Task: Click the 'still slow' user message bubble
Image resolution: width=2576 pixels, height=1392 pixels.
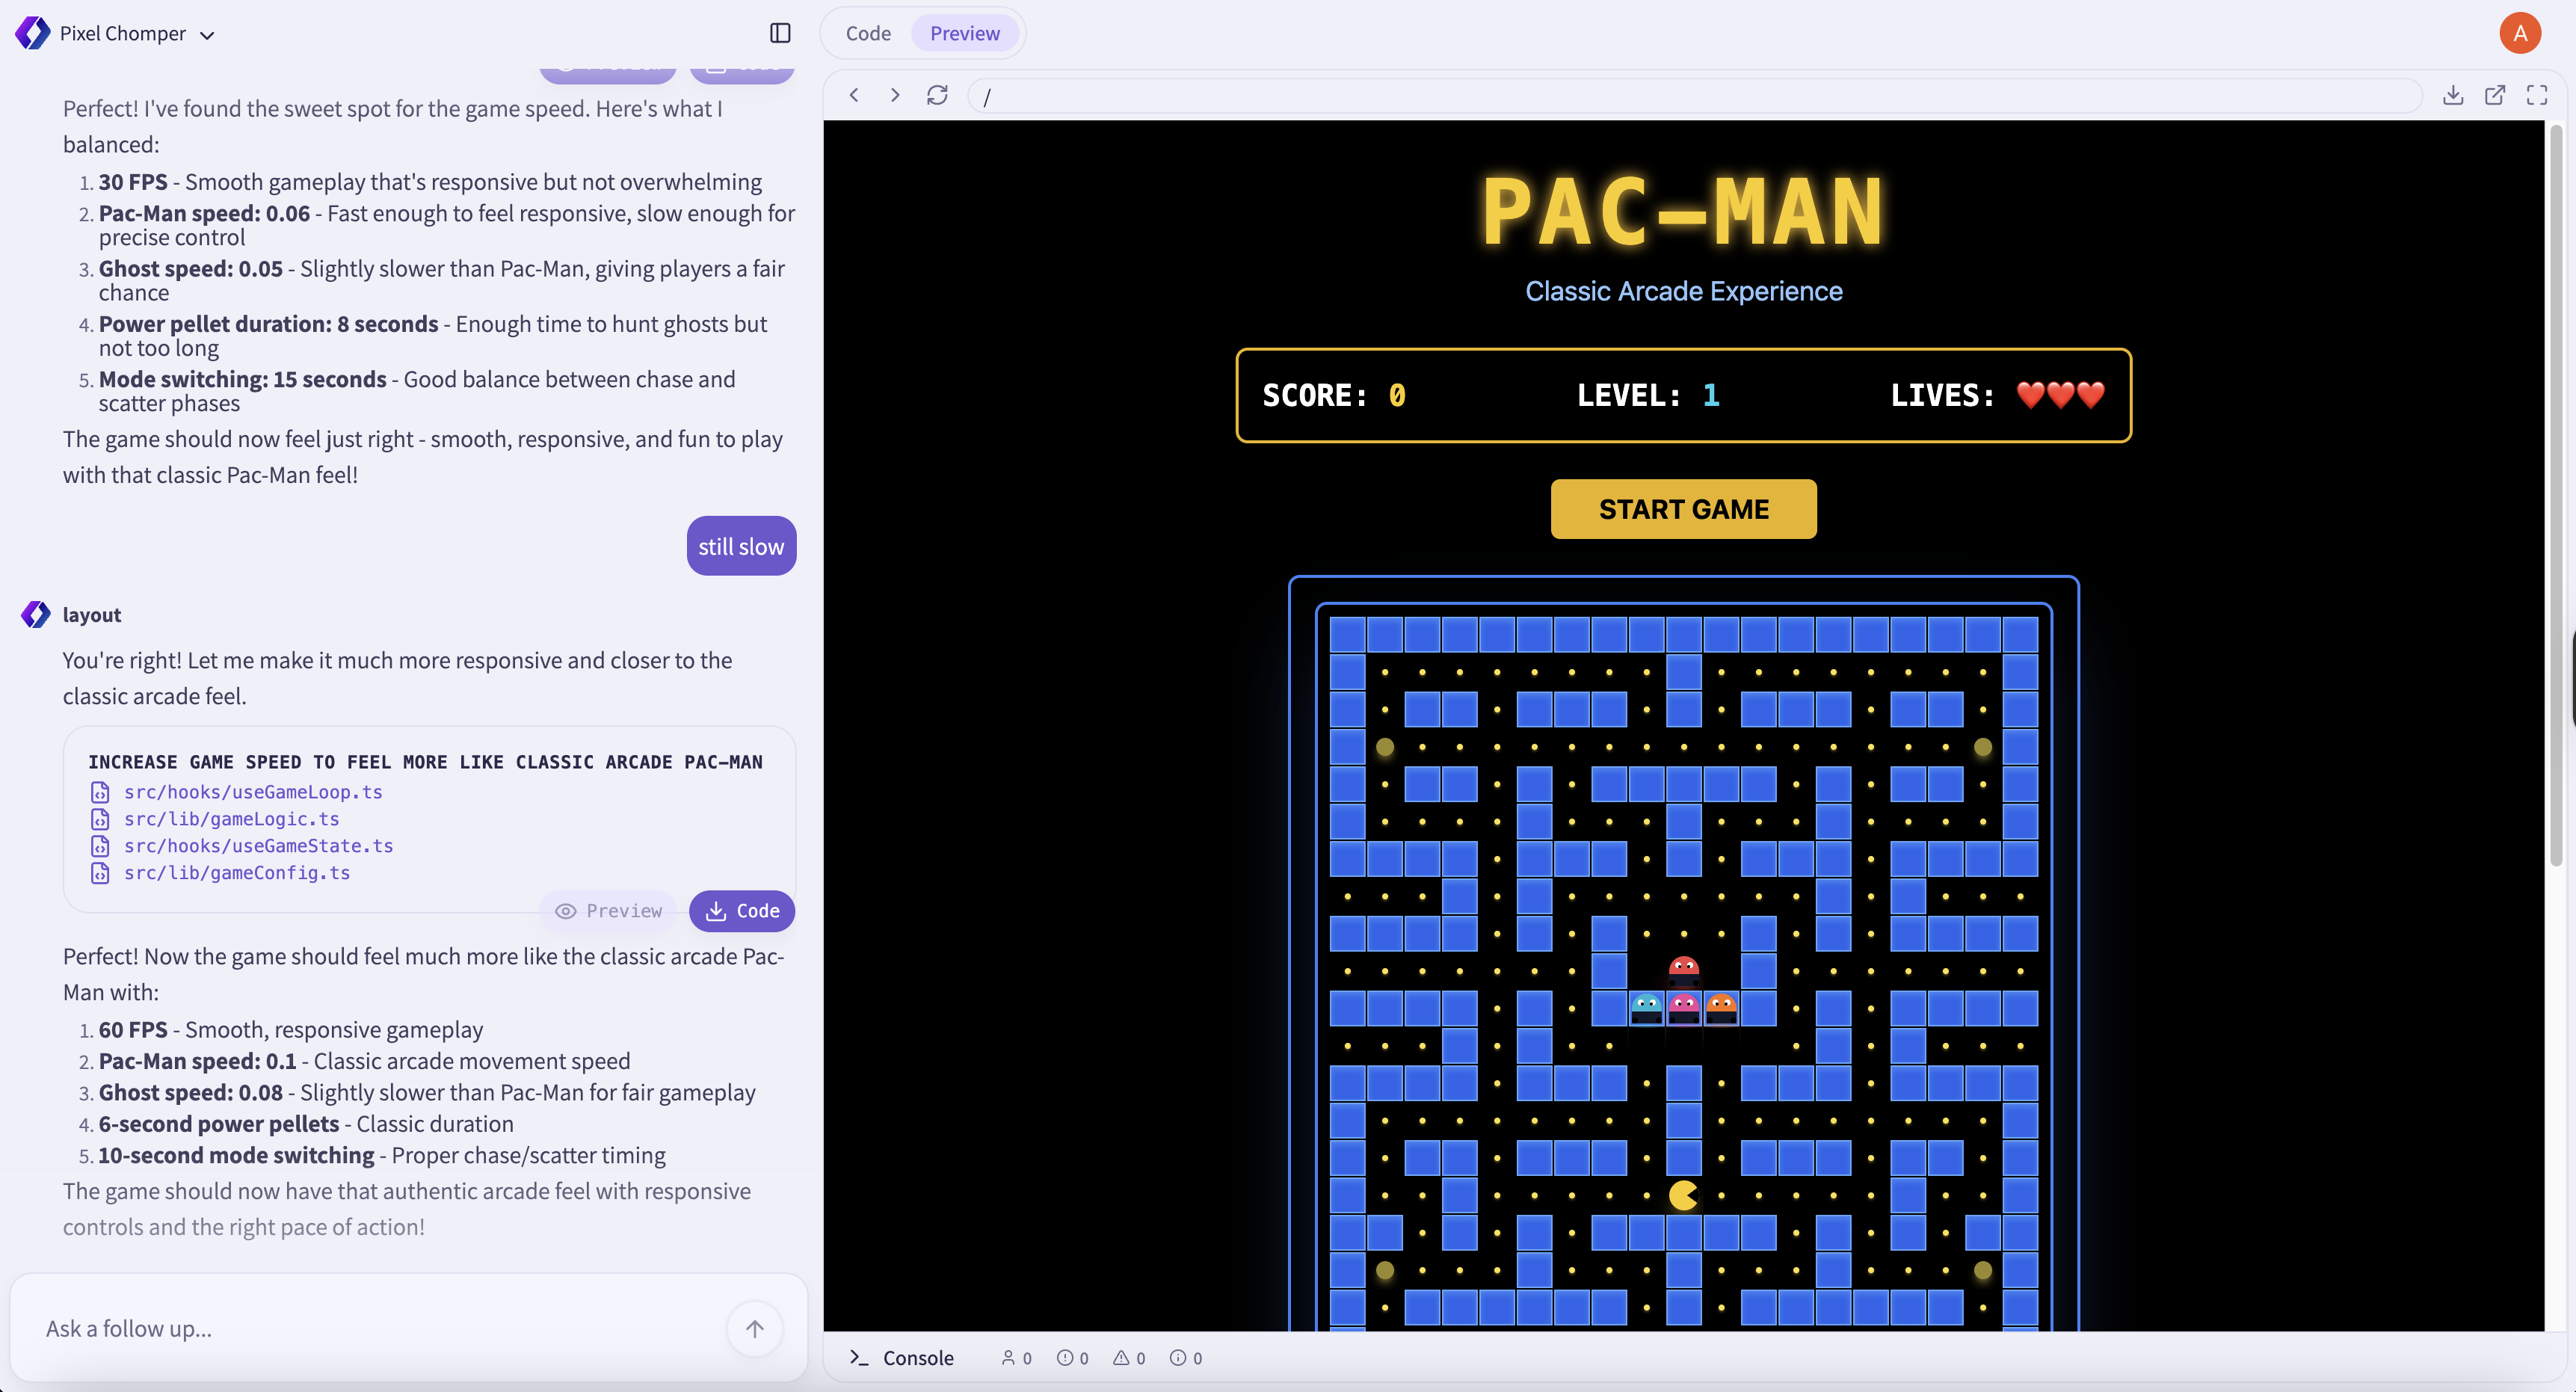Action: 741,546
